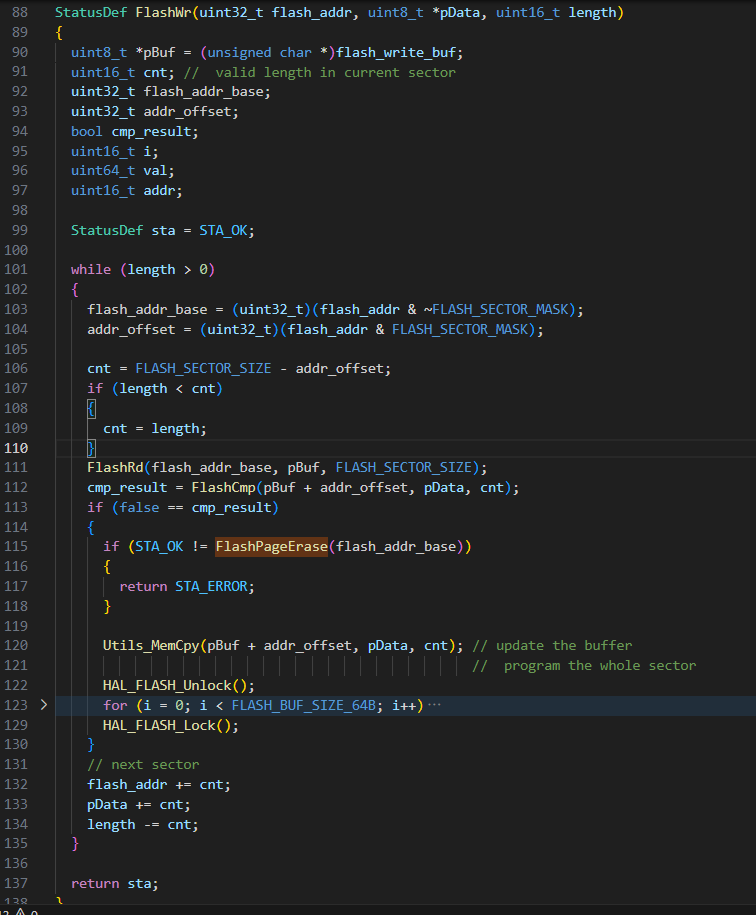Click the 'flash_addr += cnt;' statement
Viewport: 756px width, 915px height.
[159, 785]
